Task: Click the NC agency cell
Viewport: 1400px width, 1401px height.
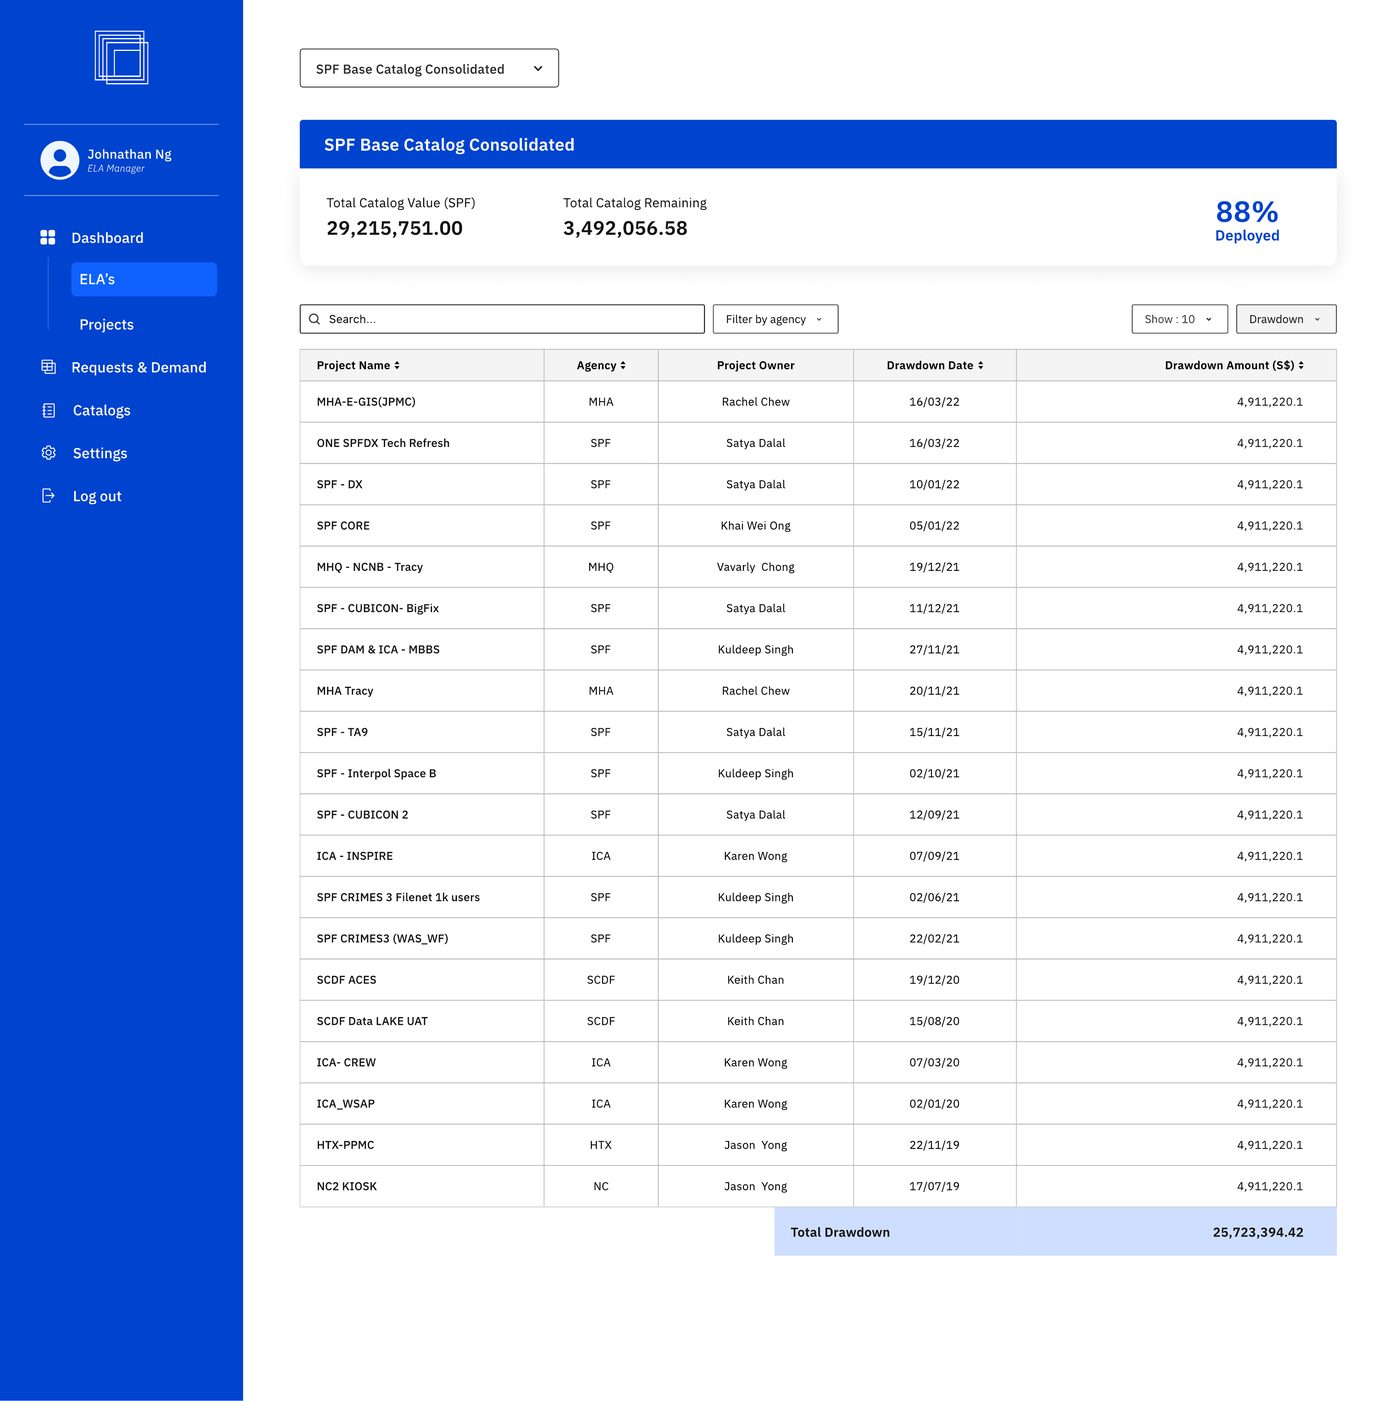Action: coord(601,1187)
